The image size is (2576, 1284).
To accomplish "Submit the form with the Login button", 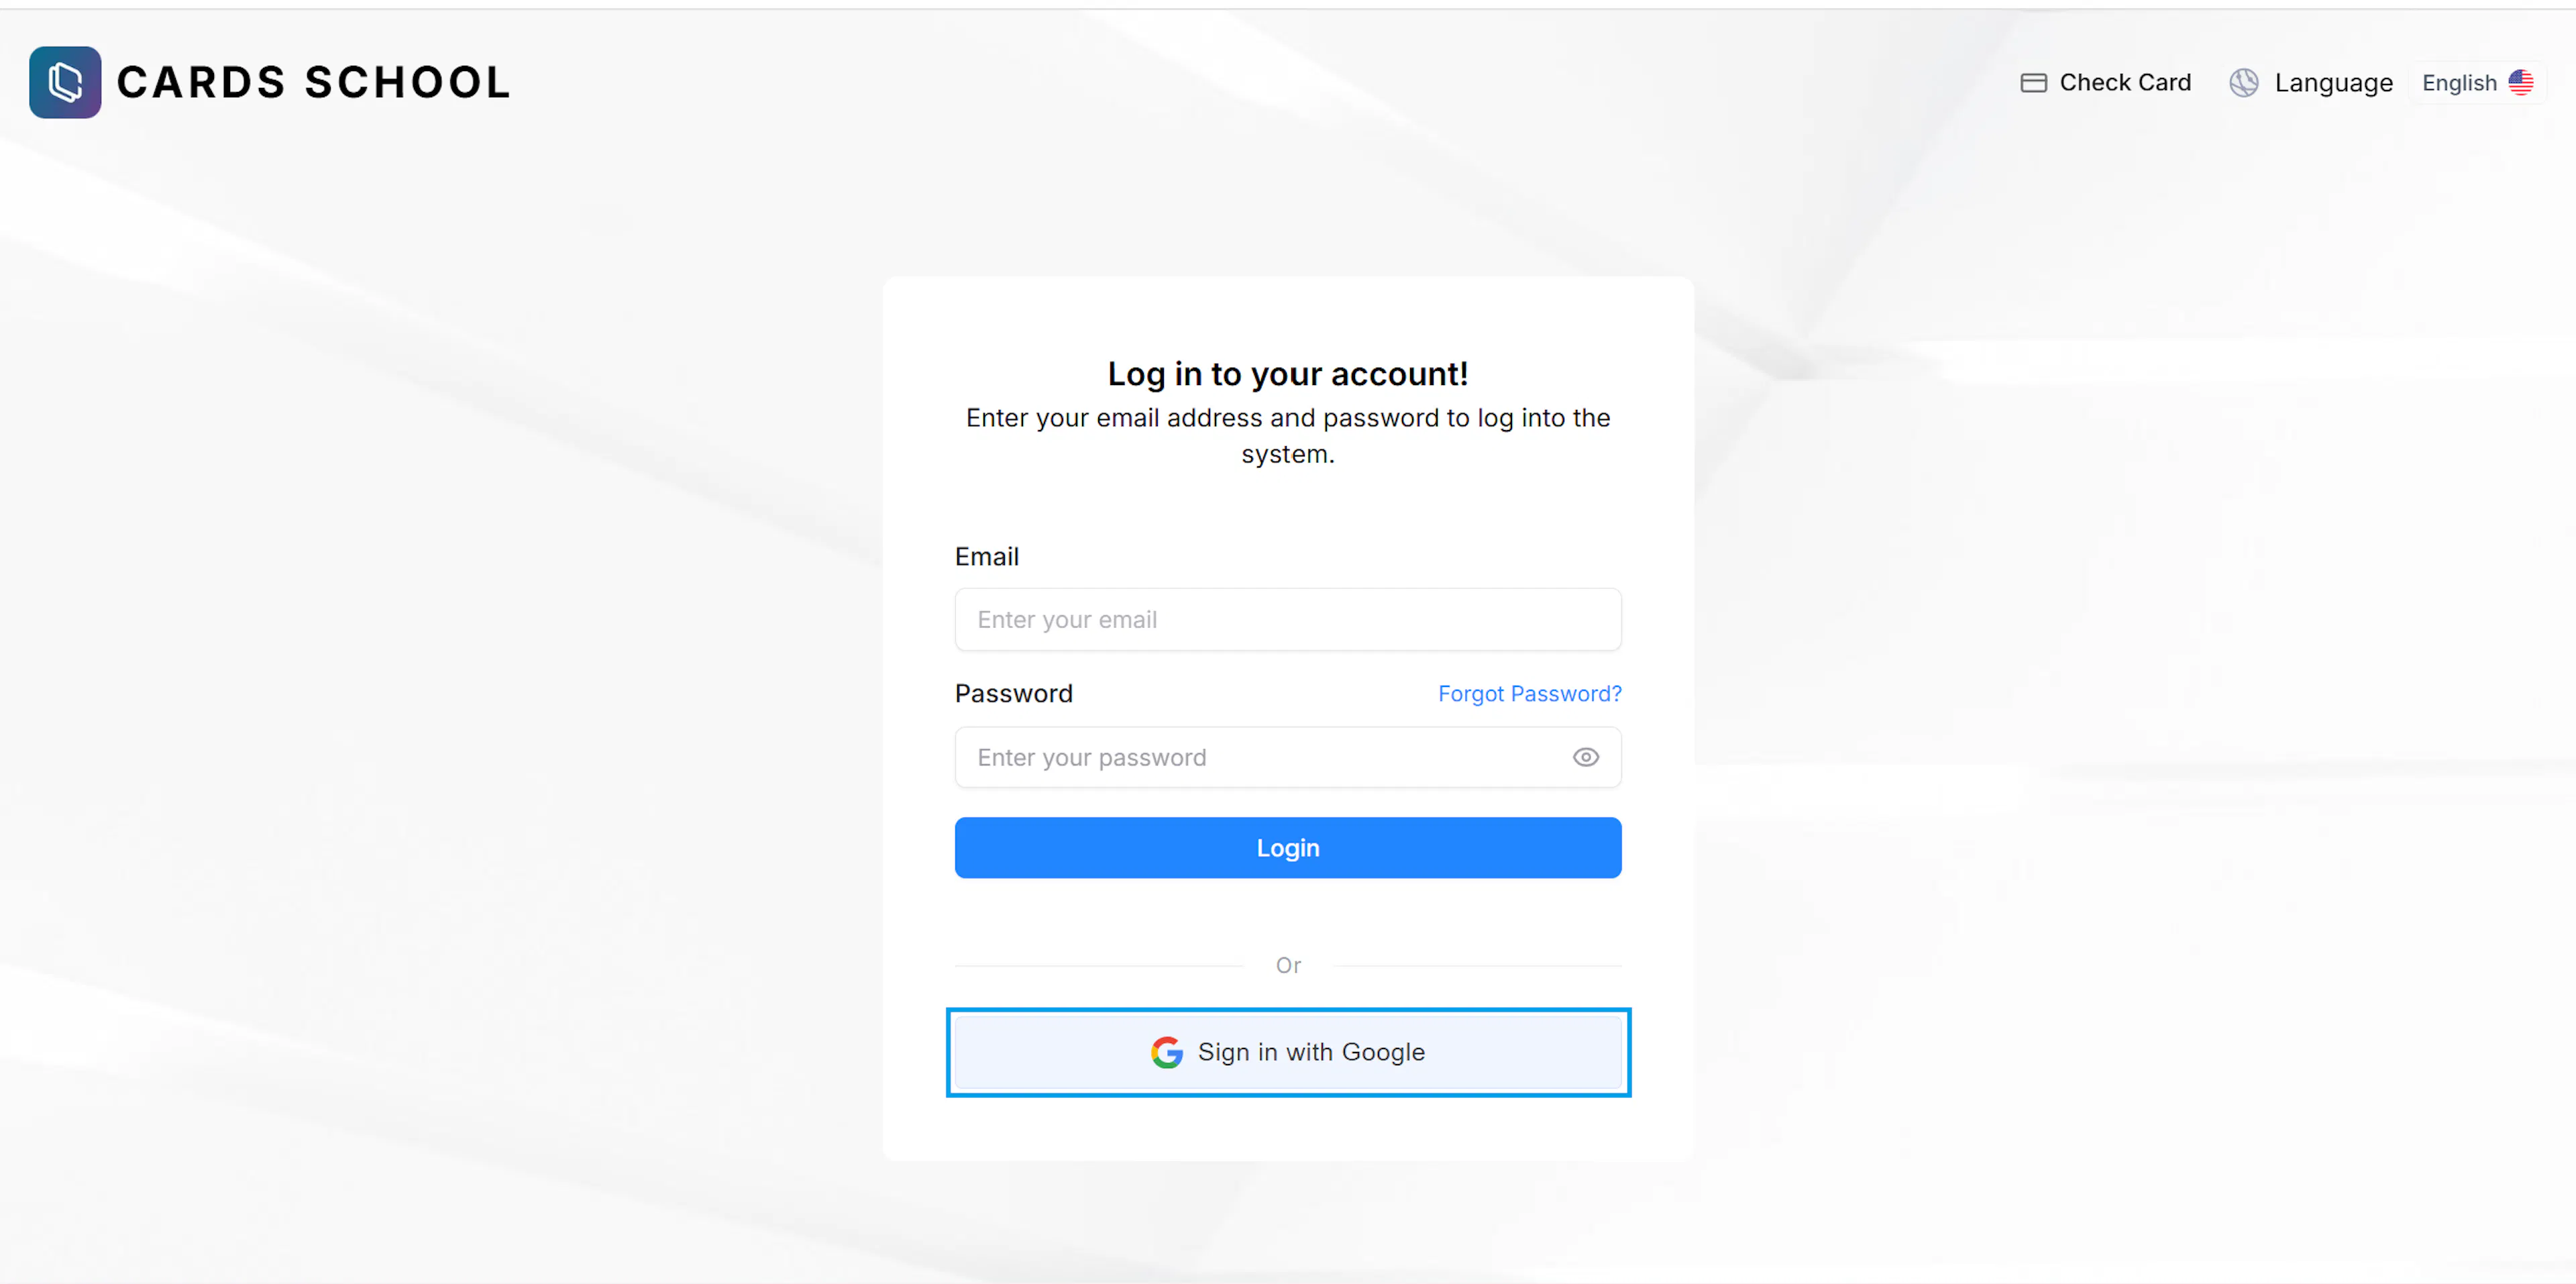I will pos(1287,848).
